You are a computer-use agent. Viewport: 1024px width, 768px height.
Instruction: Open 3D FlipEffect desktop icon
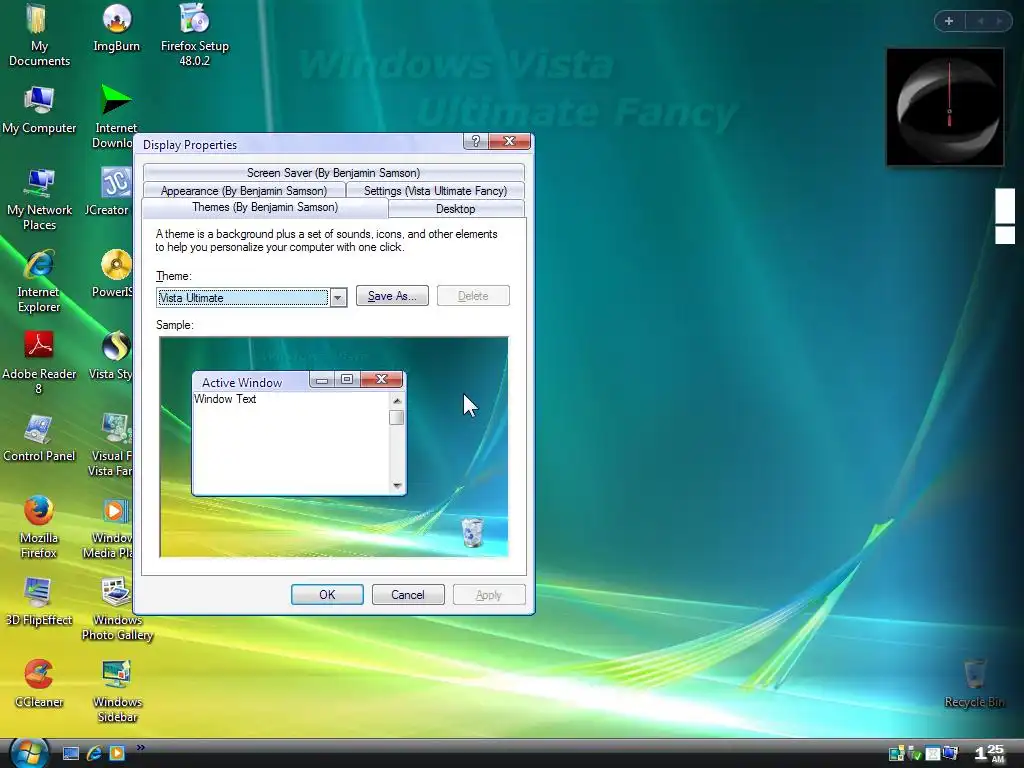(x=39, y=602)
